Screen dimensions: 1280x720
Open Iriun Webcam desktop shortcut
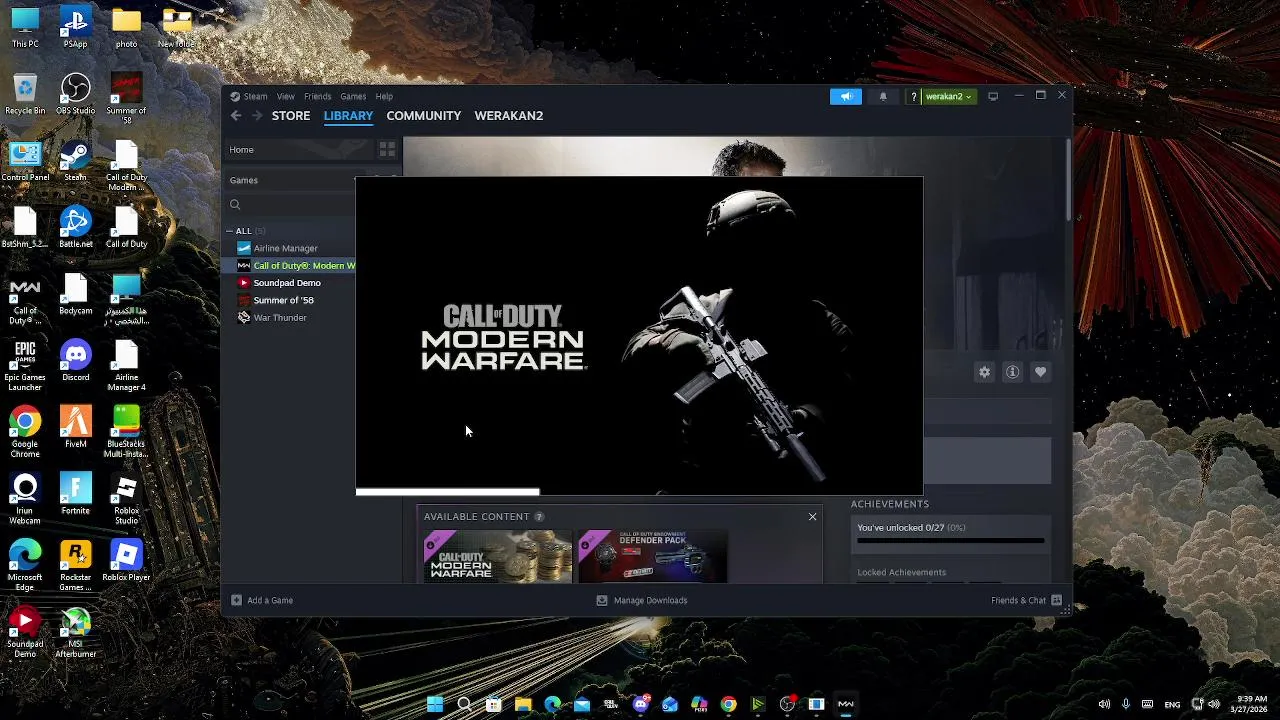pyautogui.click(x=25, y=499)
